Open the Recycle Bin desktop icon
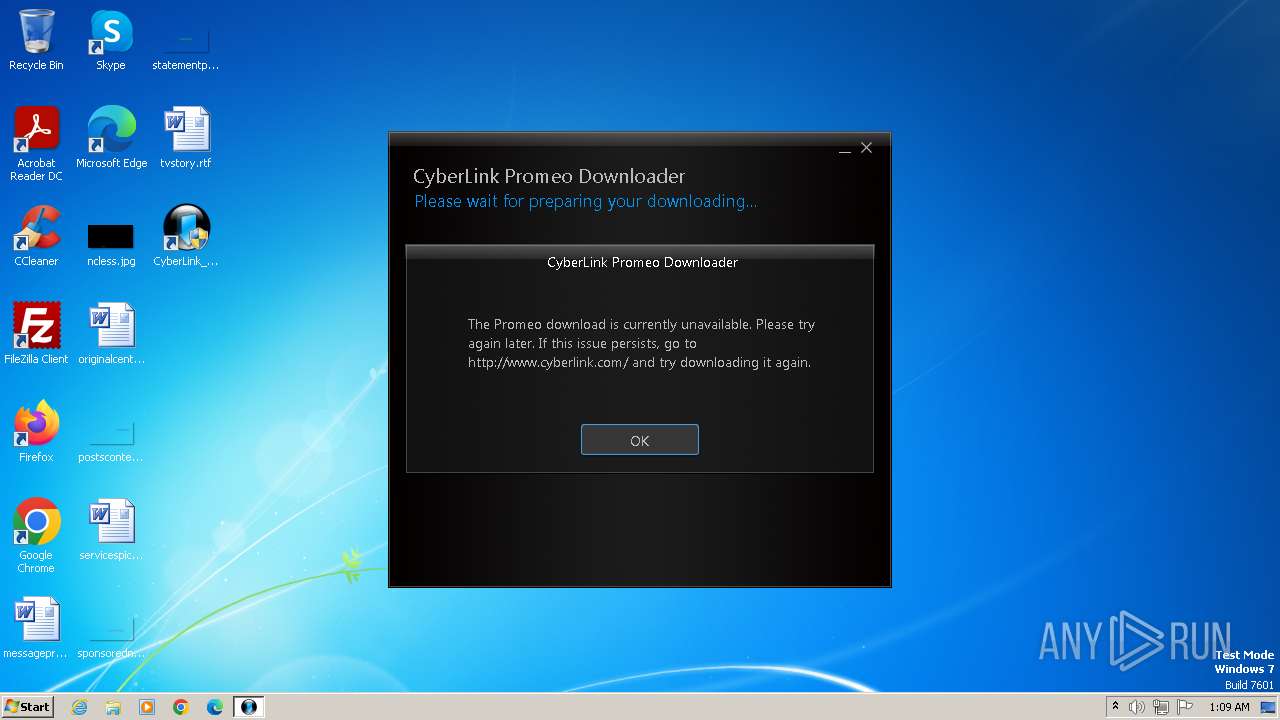1280x720 pixels. pos(36,40)
